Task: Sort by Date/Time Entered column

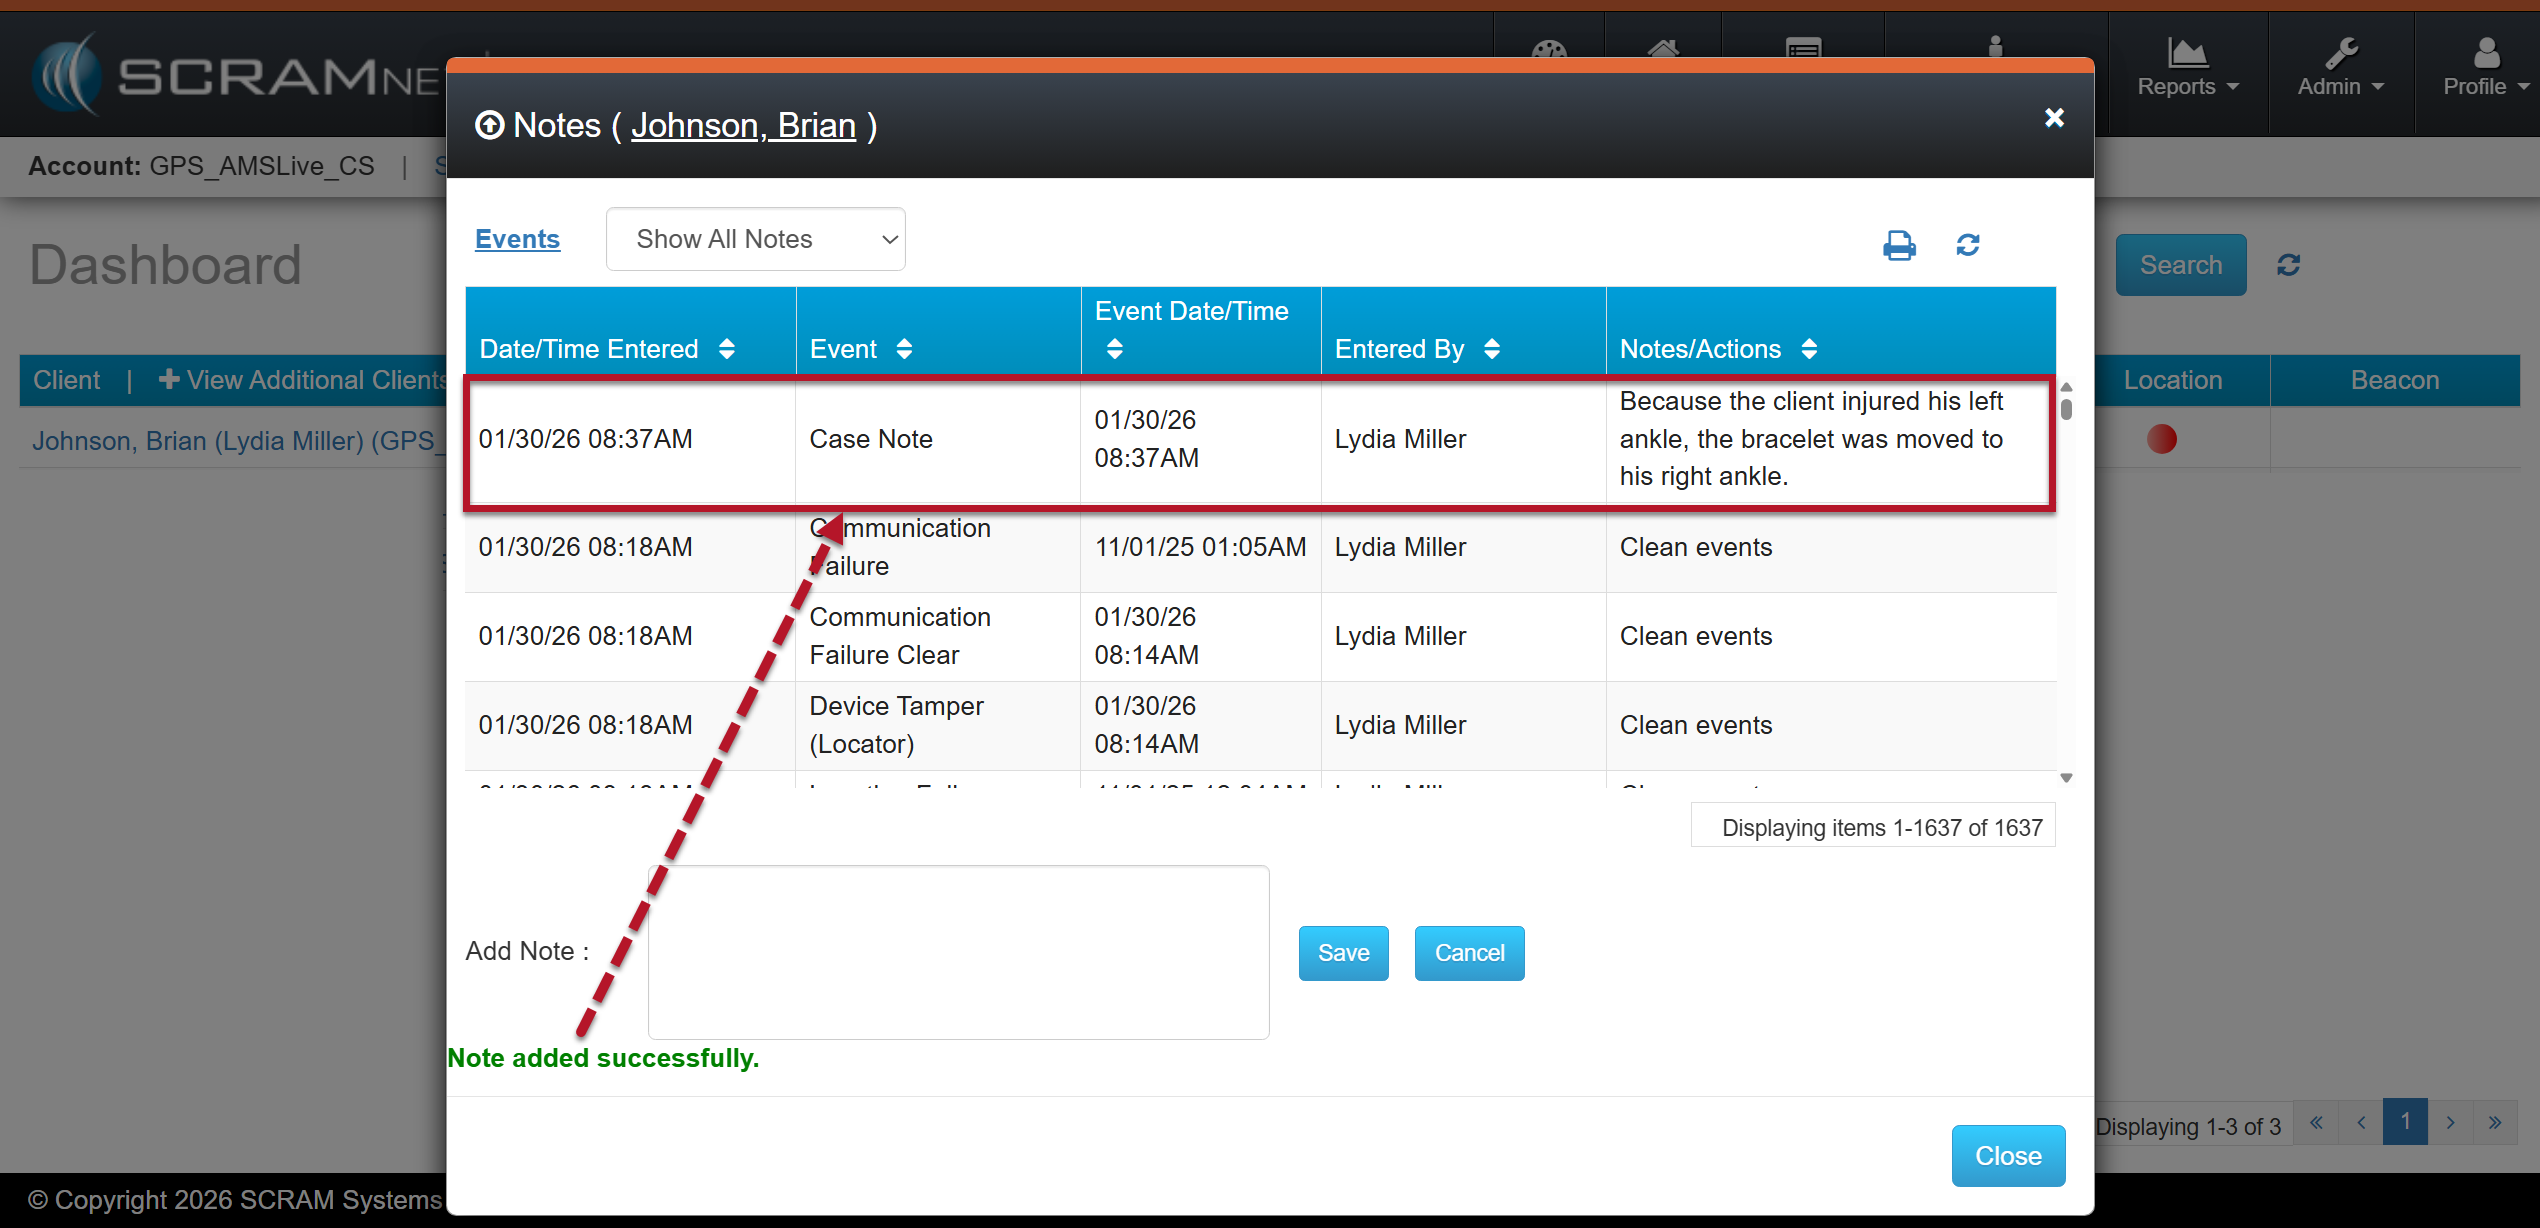Action: tap(727, 349)
